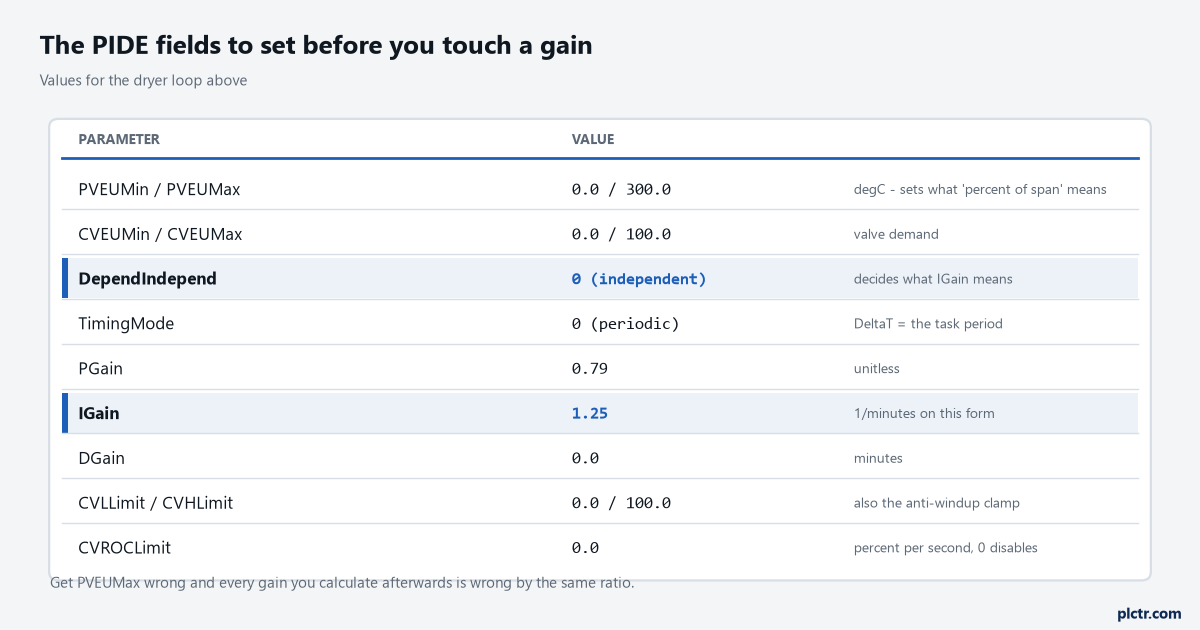Open the plctr.com site link

tap(1149, 613)
